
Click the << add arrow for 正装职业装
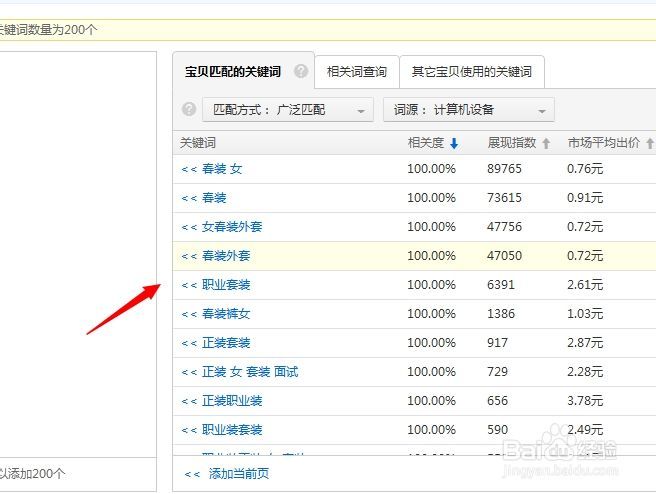click(x=189, y=401)
